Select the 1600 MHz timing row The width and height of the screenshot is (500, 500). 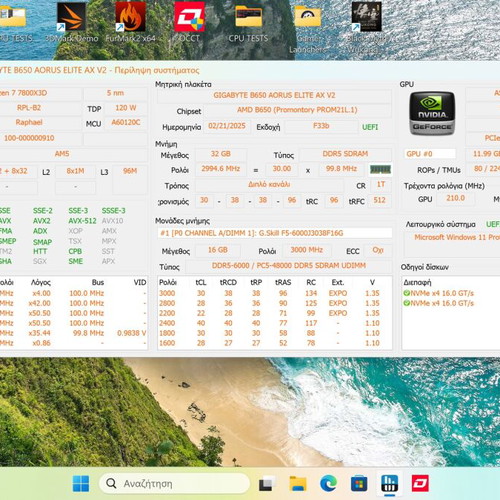pyautogui.click(x=274, y=343)
